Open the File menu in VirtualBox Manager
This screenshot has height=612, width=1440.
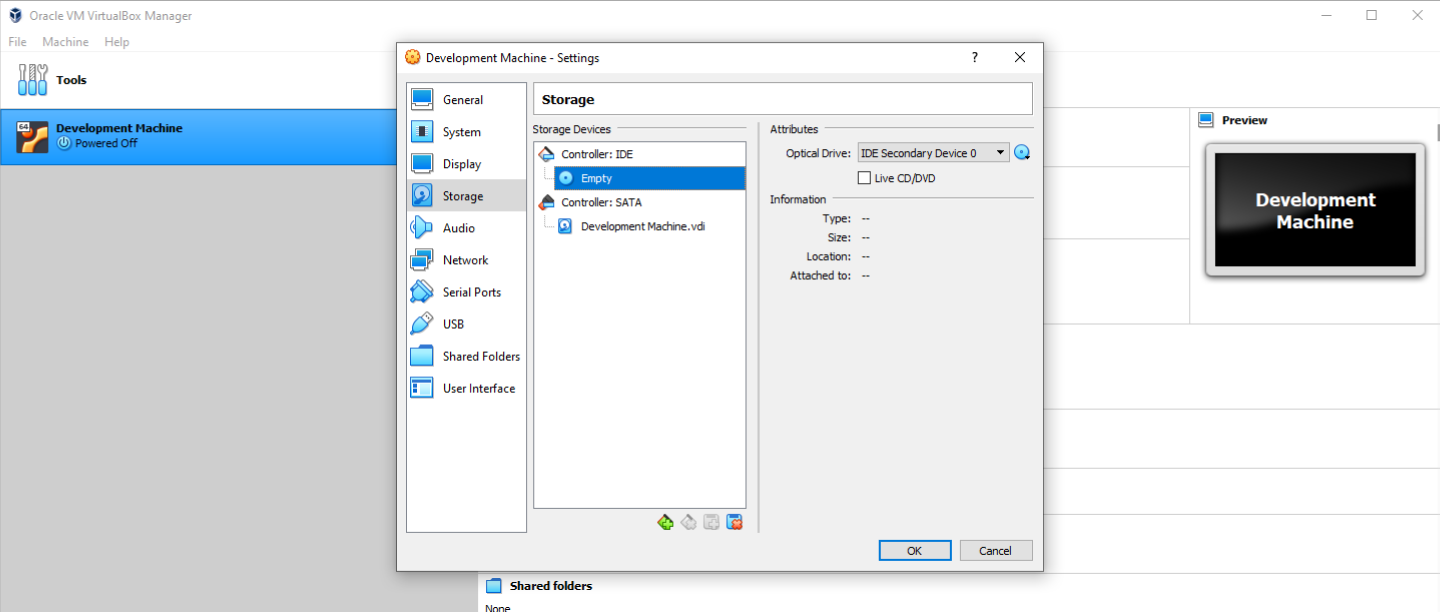click(17, 42)
